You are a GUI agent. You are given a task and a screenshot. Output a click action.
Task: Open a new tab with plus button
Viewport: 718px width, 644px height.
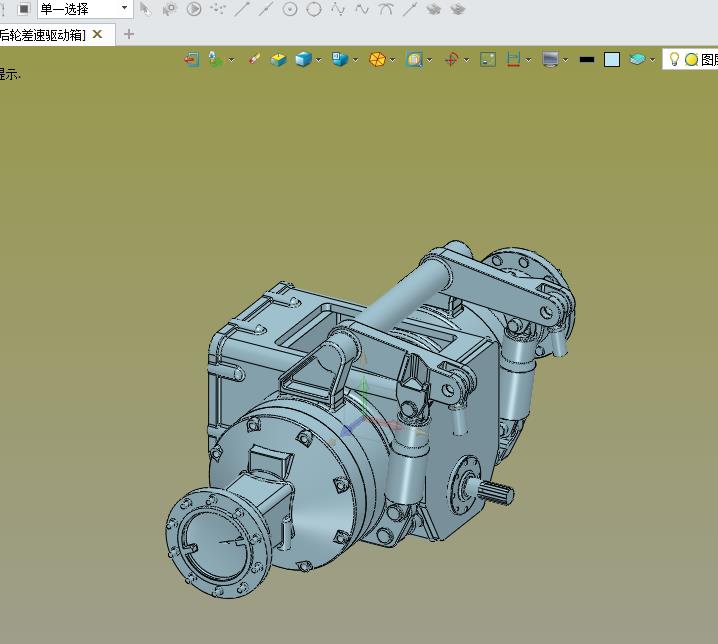click(128, 35)
